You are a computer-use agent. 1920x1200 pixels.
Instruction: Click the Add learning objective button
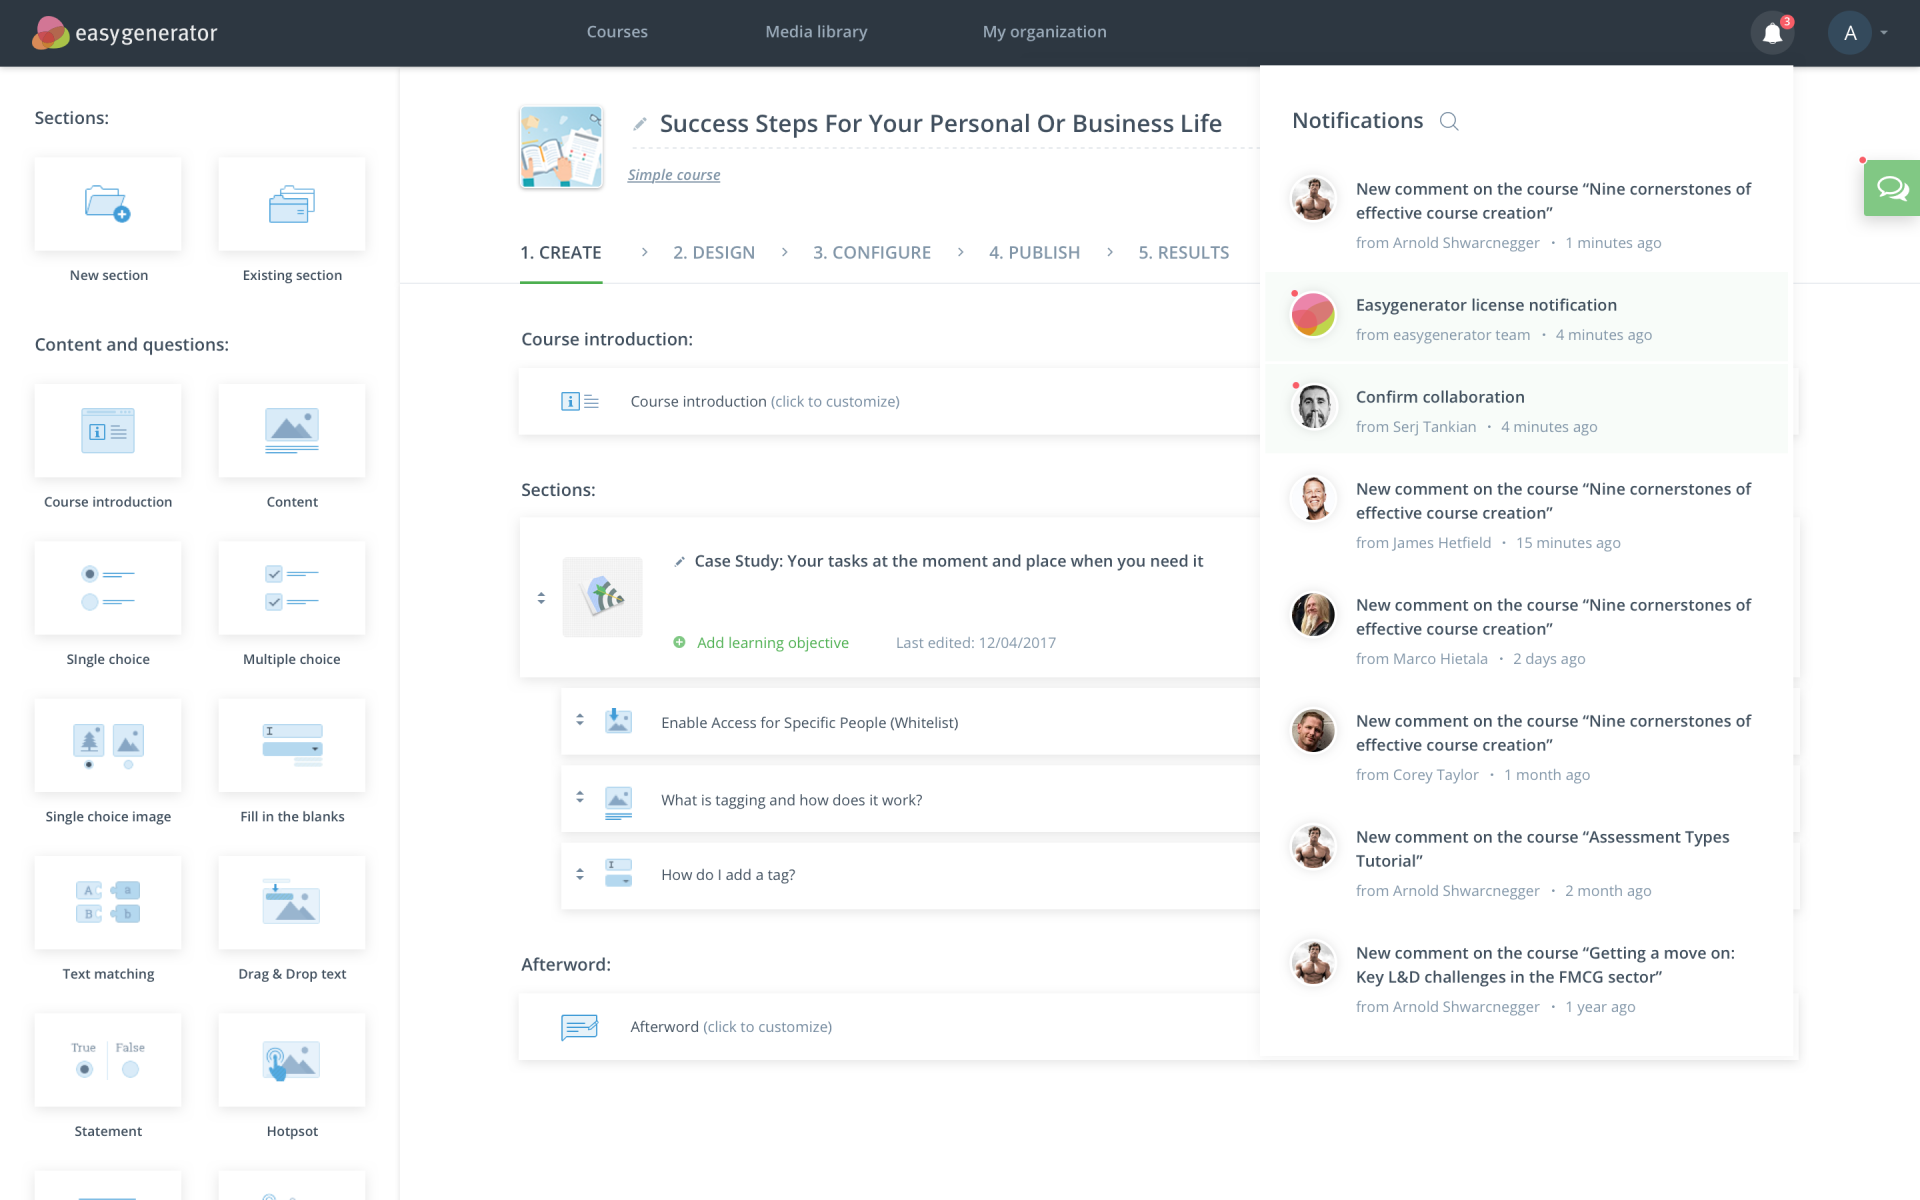click(760, 640)
